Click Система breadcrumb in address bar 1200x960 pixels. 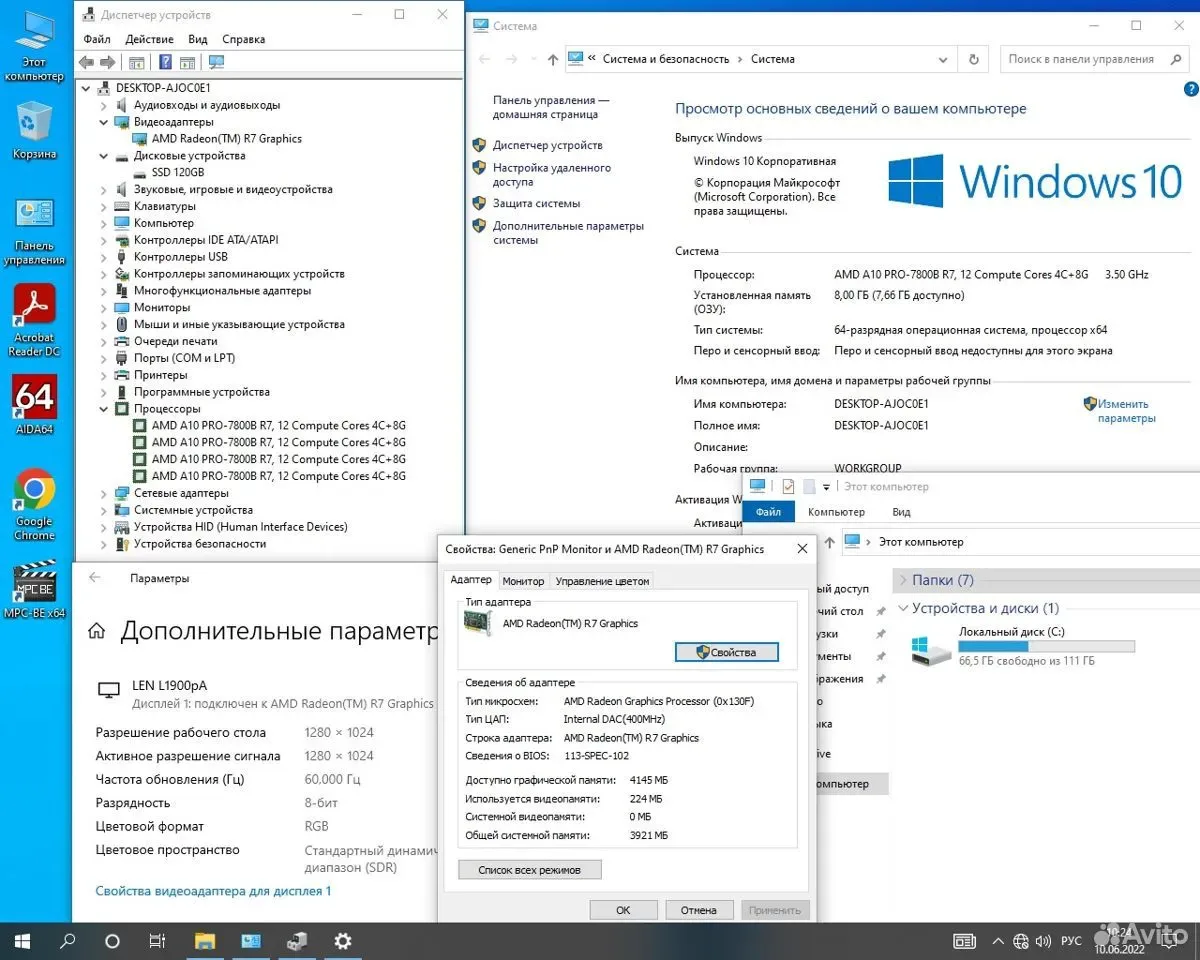click(x=773, y=59)
